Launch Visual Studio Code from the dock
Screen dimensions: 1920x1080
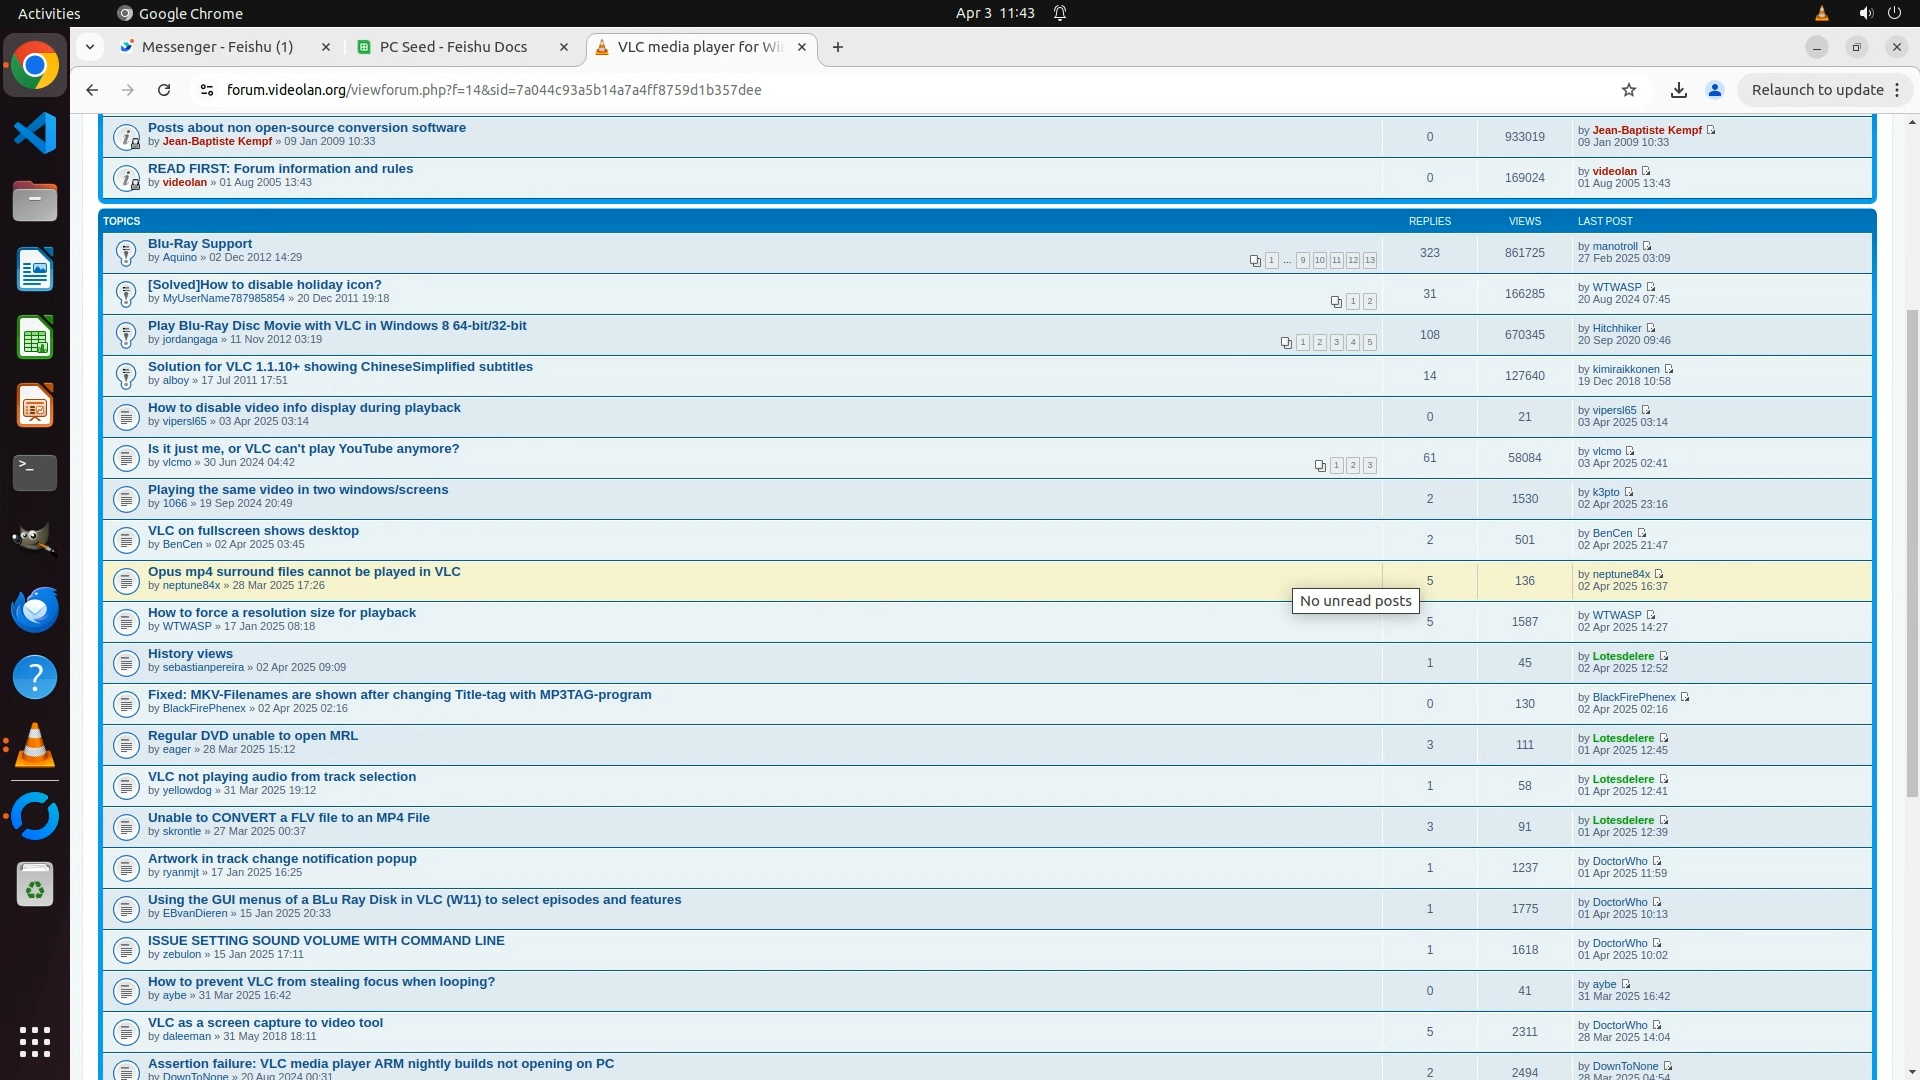pyautogui.click(x=35, y=133)
